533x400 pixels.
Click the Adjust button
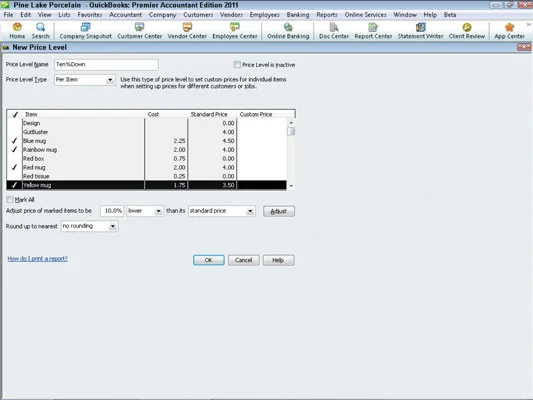tap(279, 211)
